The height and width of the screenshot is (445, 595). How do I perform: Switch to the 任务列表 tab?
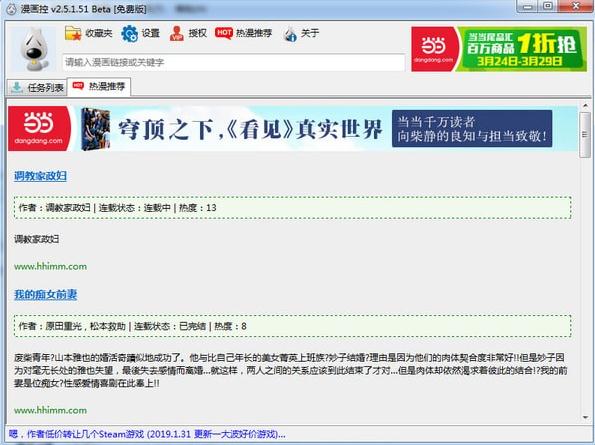click(37, 88)
